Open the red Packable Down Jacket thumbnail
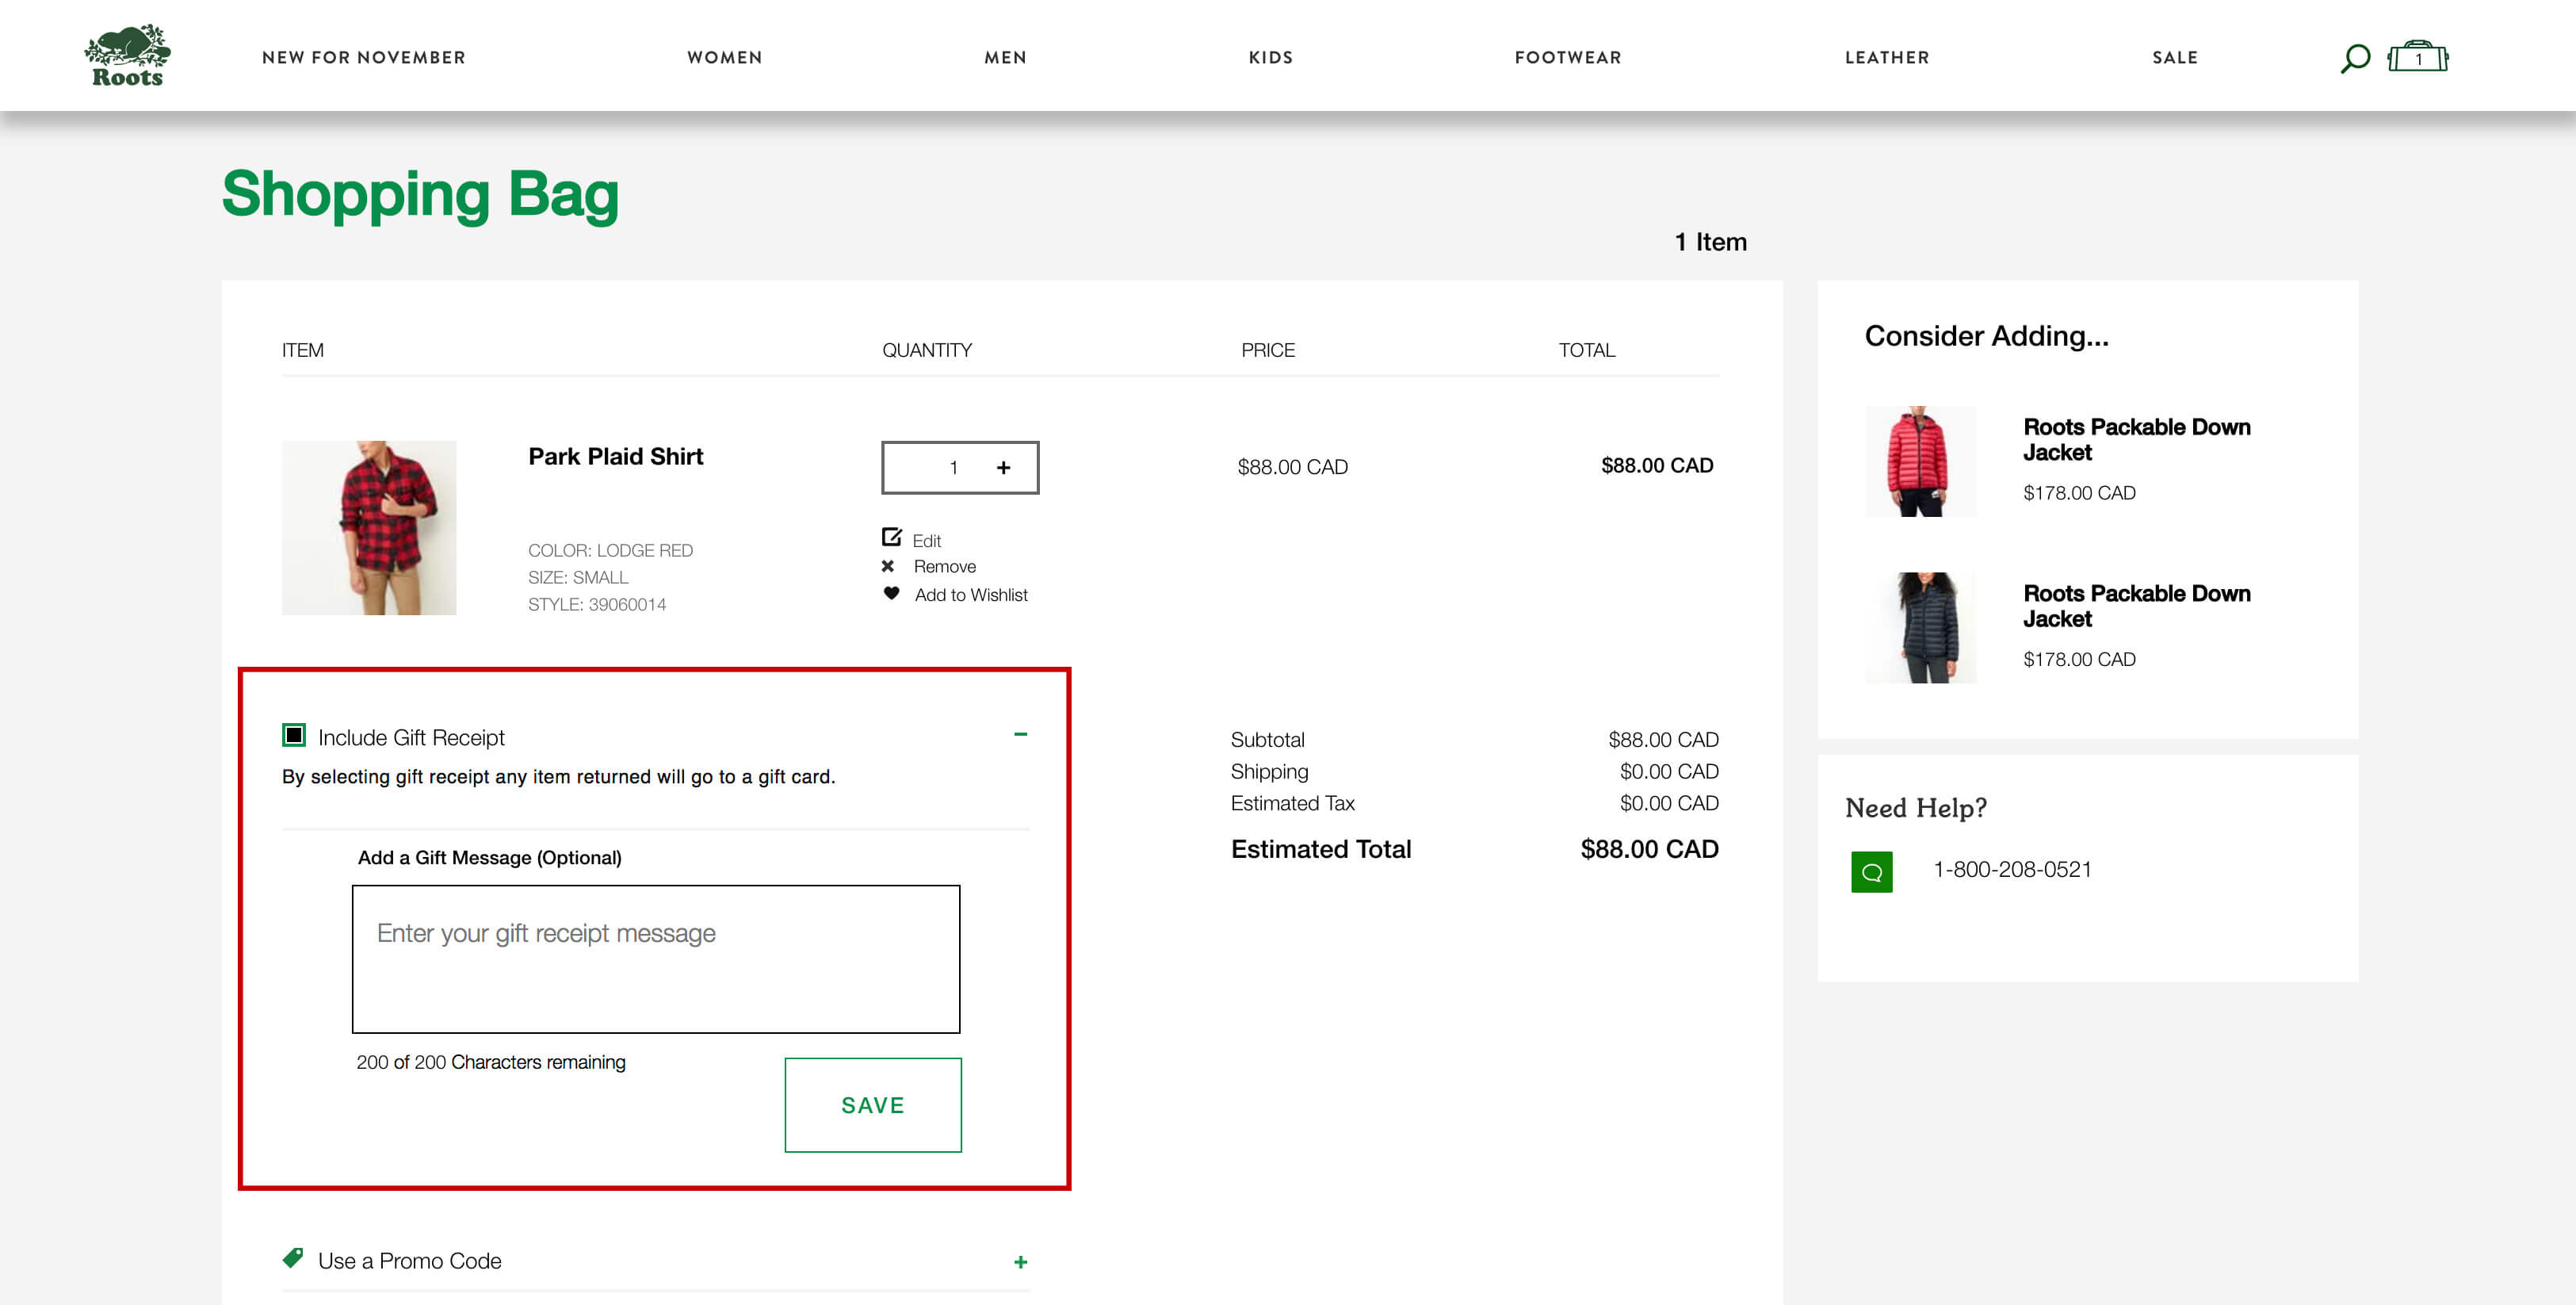 click(1920, 461)
